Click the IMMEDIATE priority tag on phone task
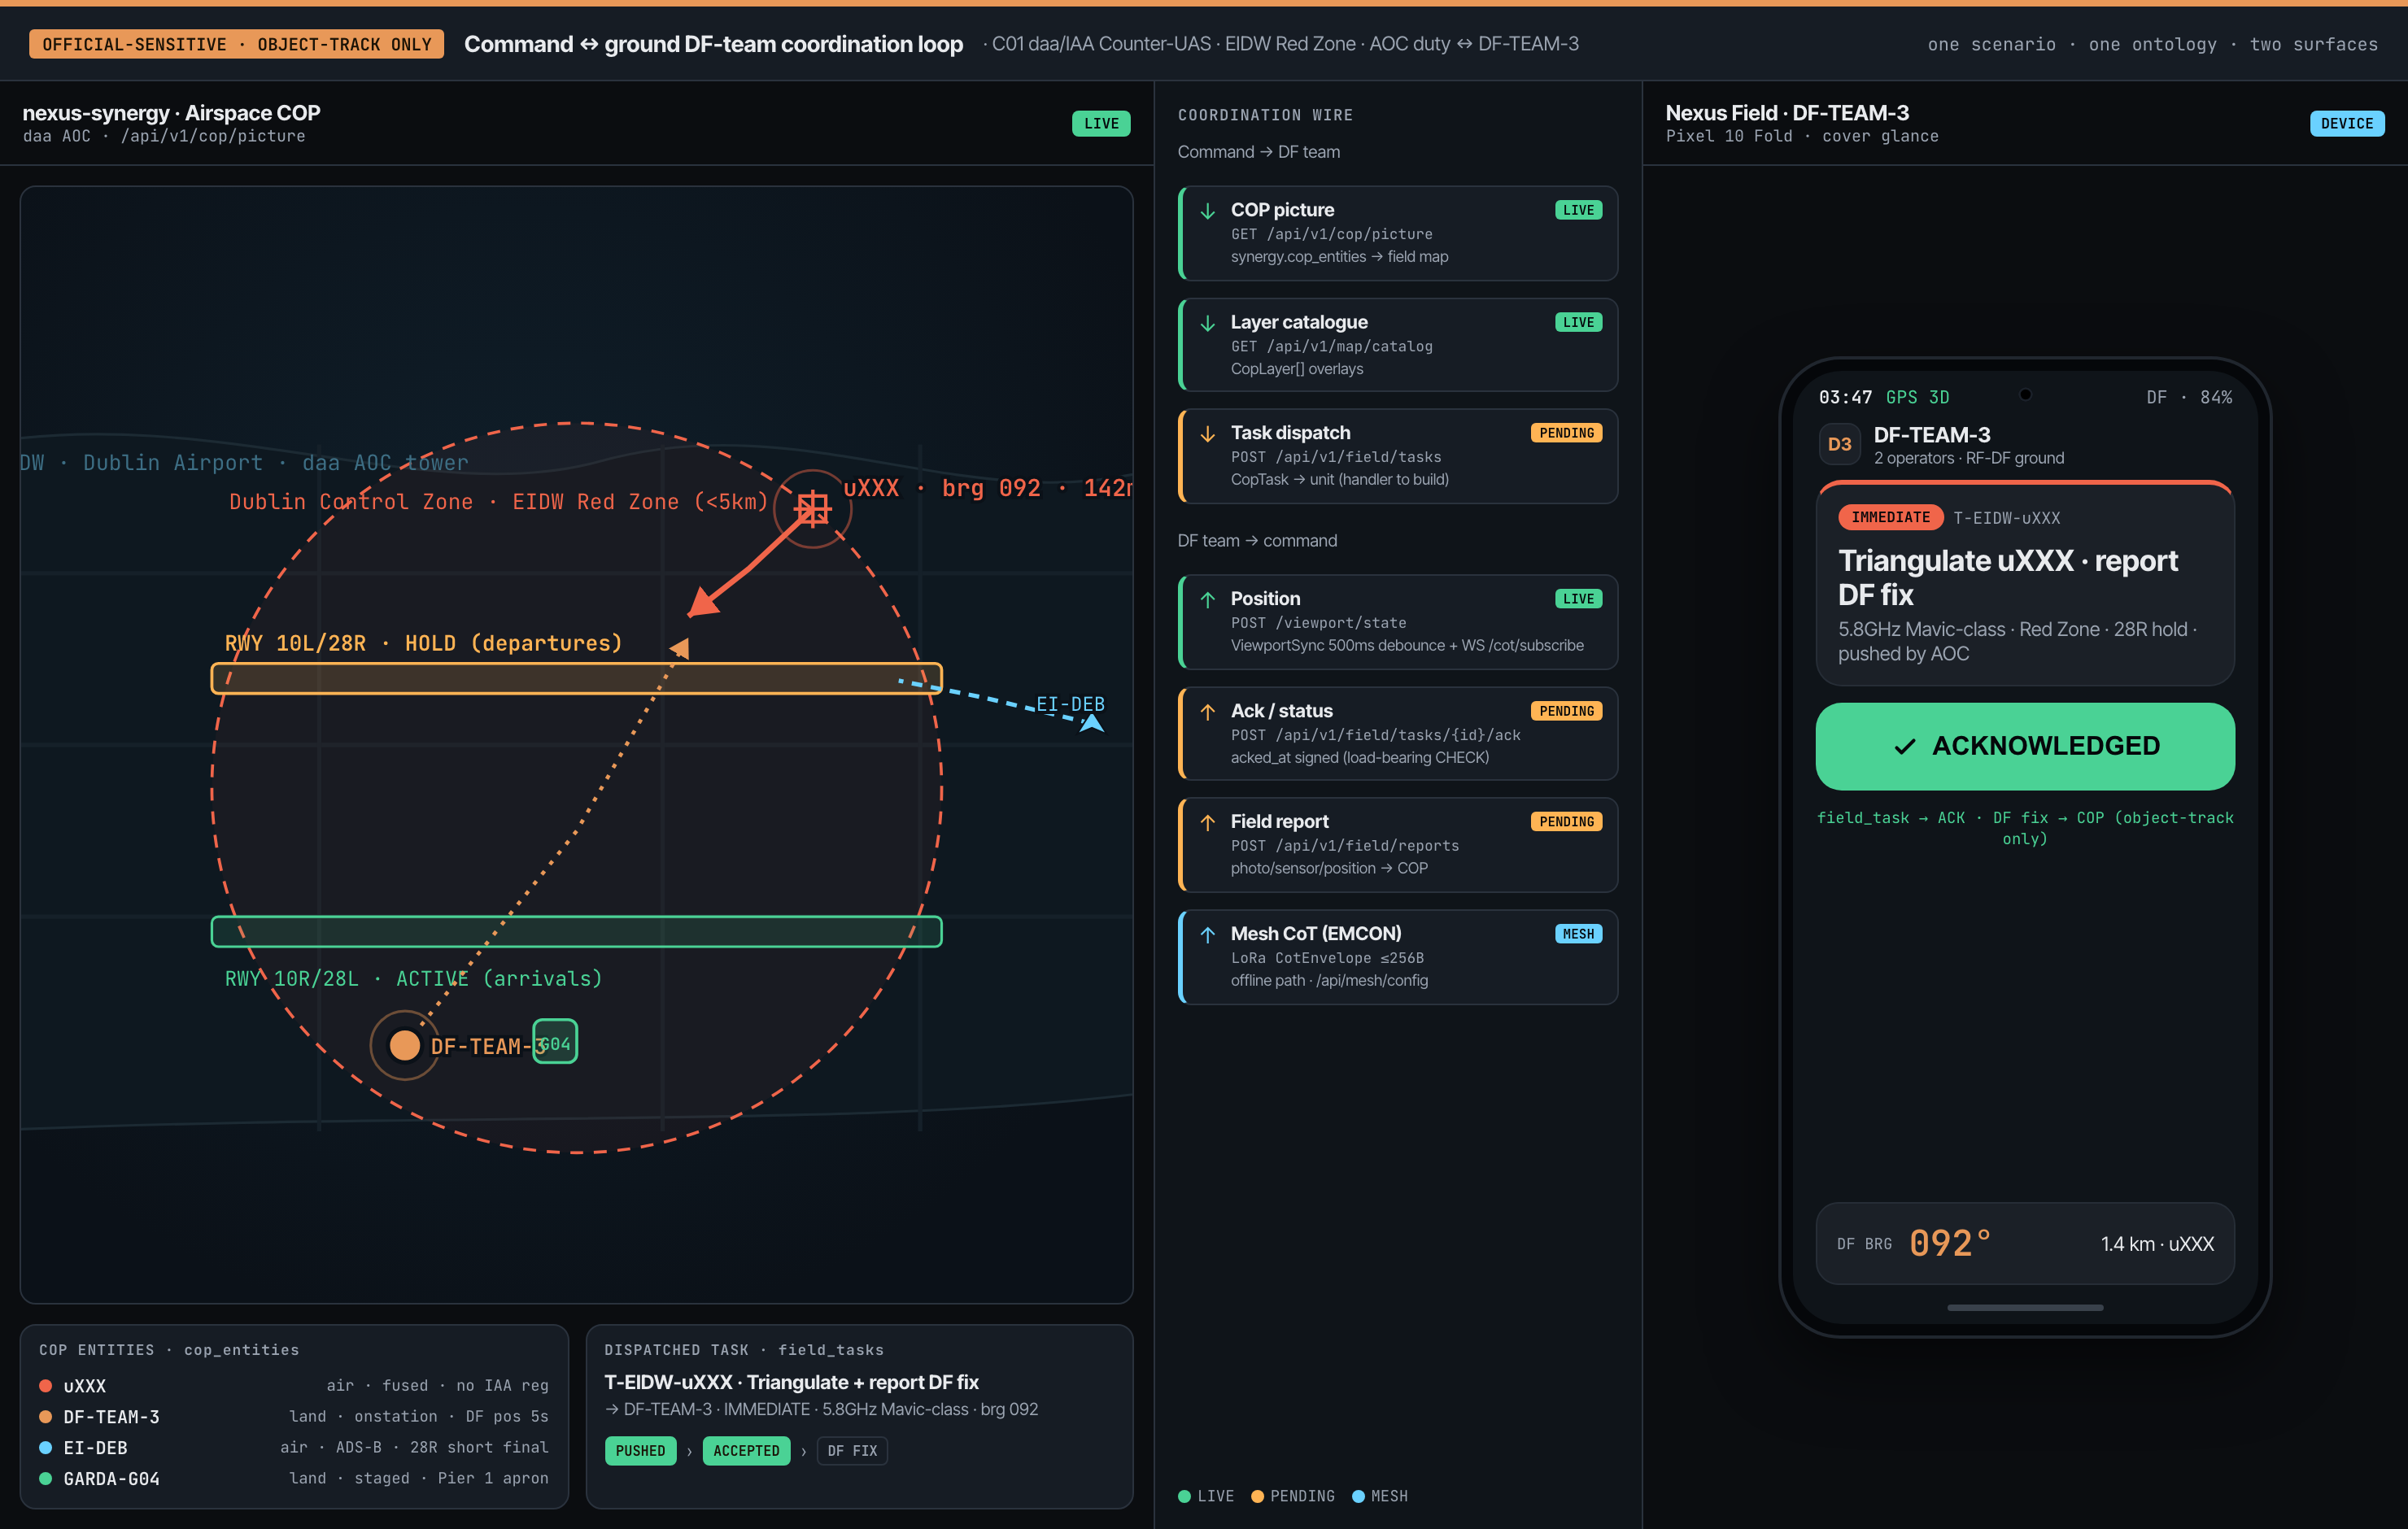The image size is (2408, 1529). click(x=1890, y=517)
